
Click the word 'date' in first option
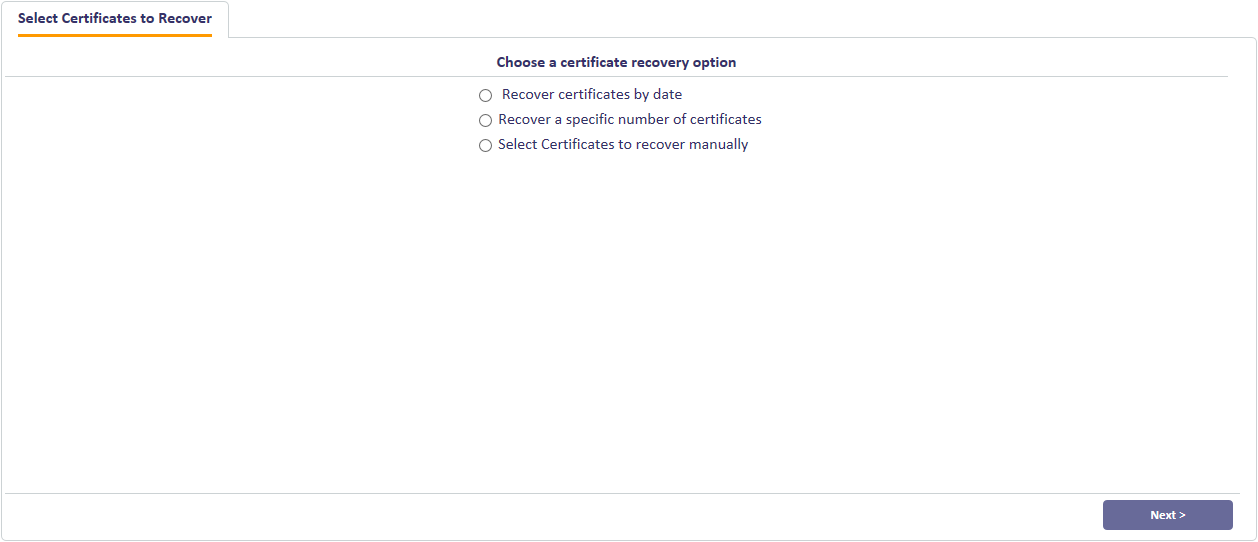667,95
